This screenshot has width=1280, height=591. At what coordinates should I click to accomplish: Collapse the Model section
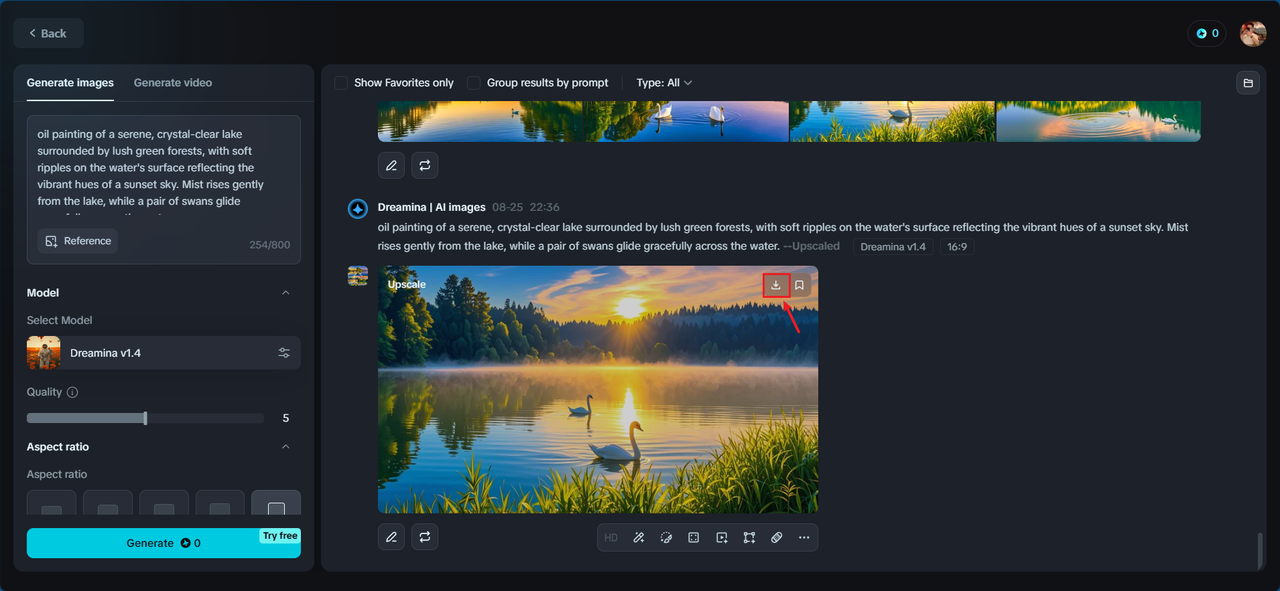coord(286,293)
